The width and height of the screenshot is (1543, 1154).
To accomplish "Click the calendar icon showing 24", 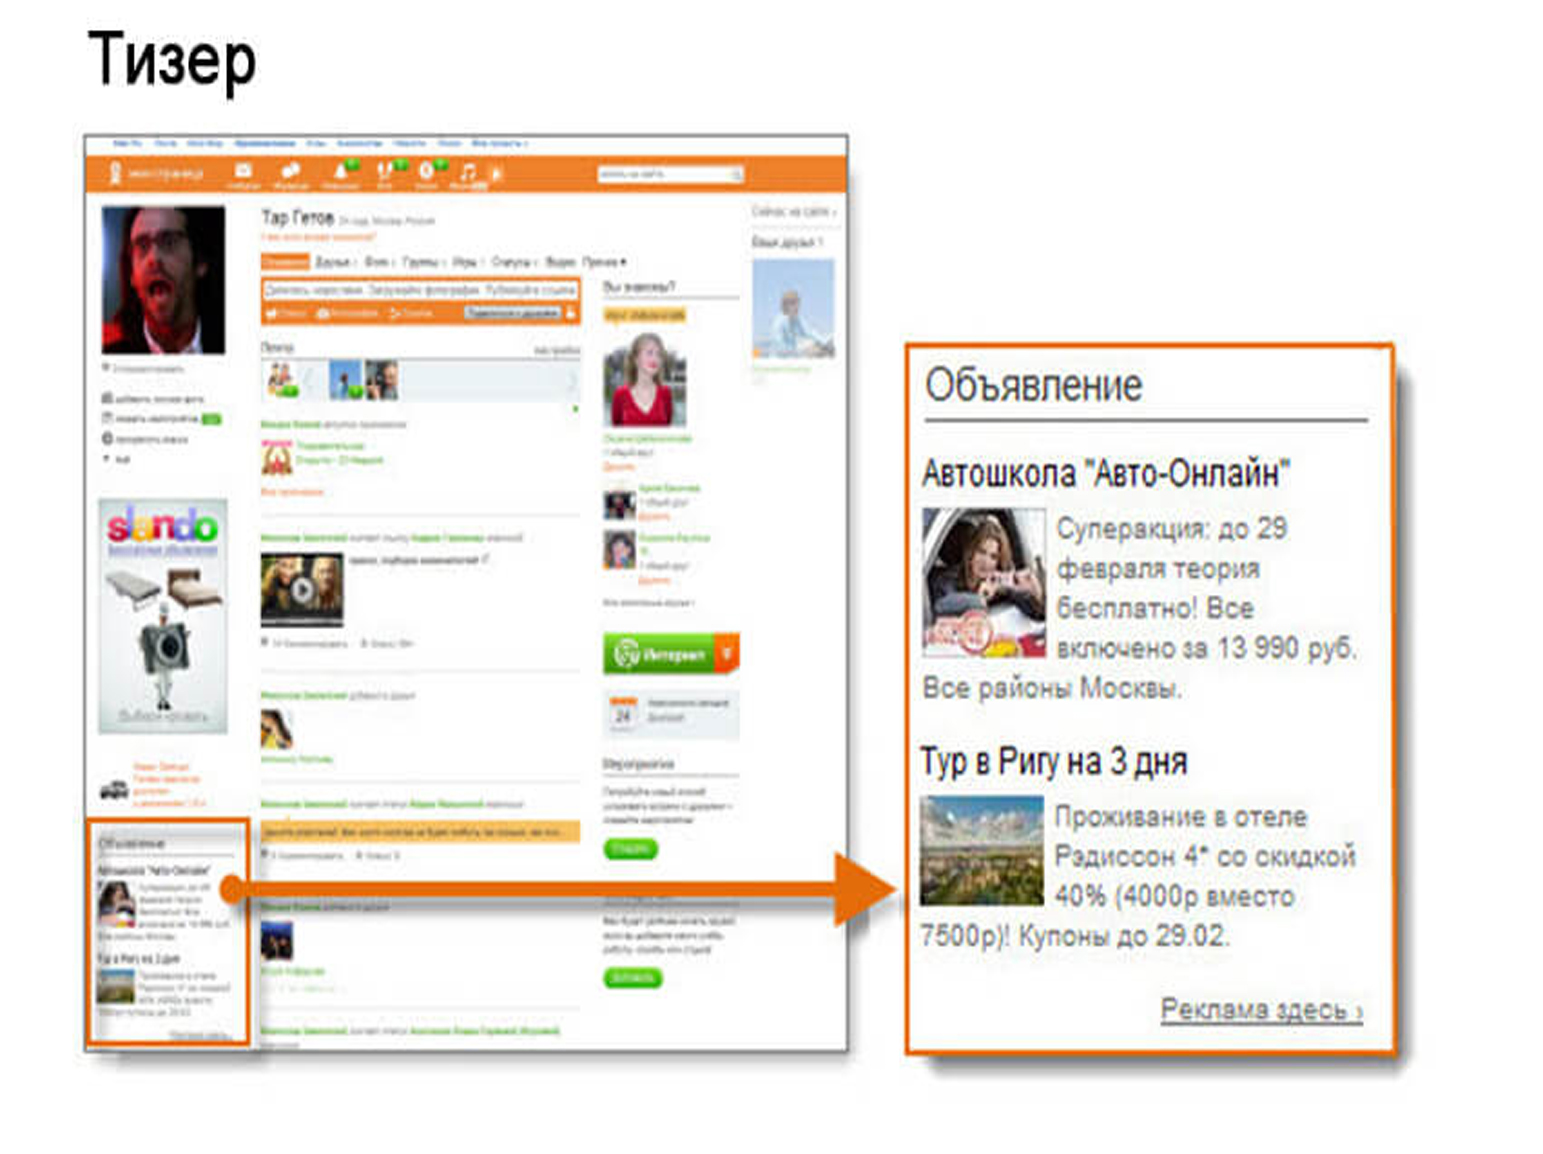I will (x=623, y=715).
